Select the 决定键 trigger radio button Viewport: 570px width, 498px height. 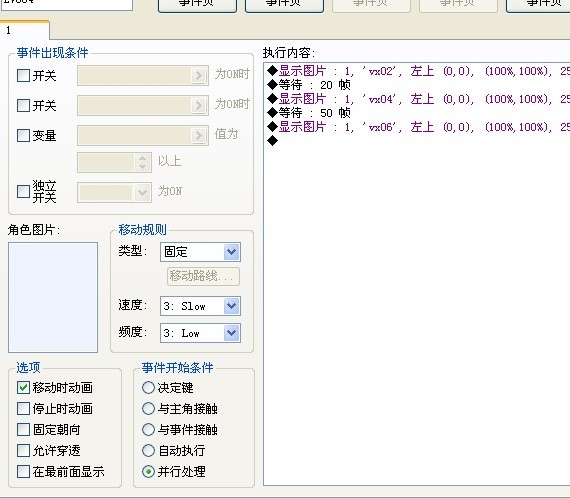[148, 387]
